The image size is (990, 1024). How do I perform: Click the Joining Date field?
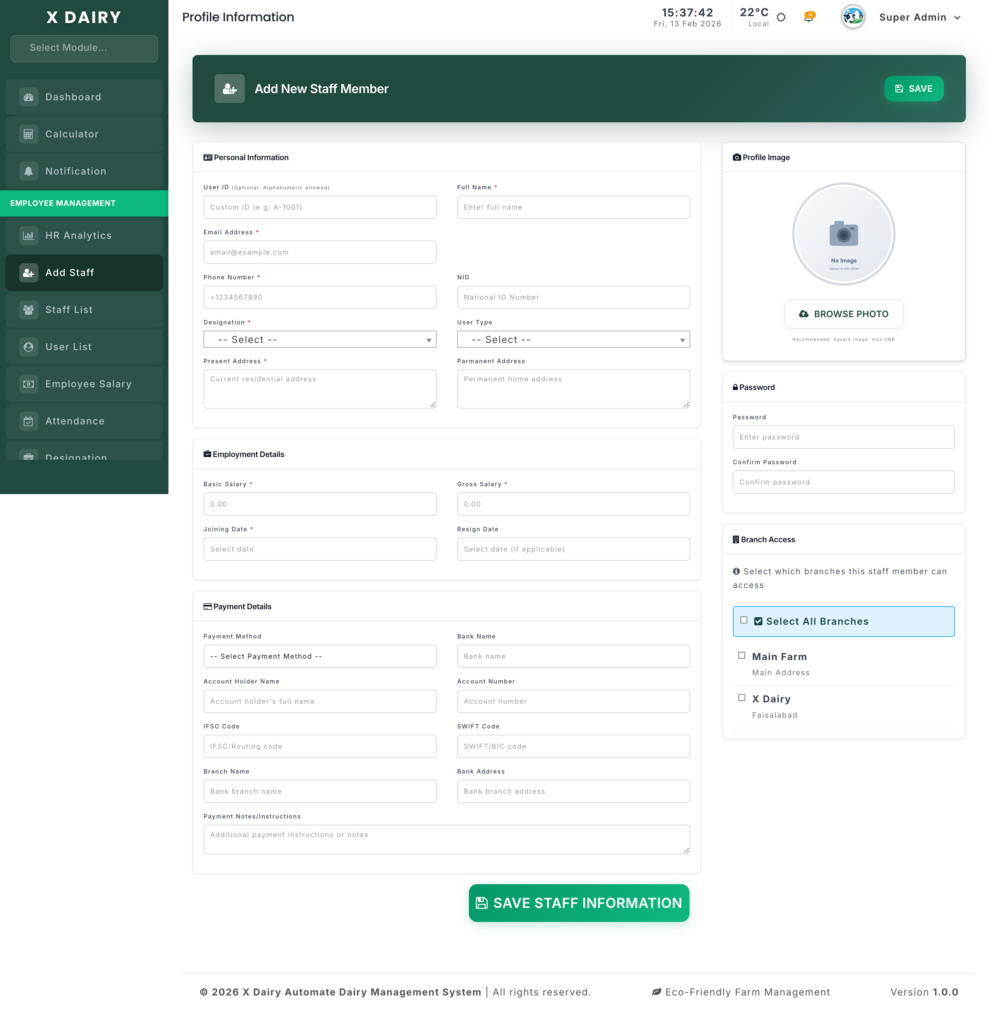point(319,549)
